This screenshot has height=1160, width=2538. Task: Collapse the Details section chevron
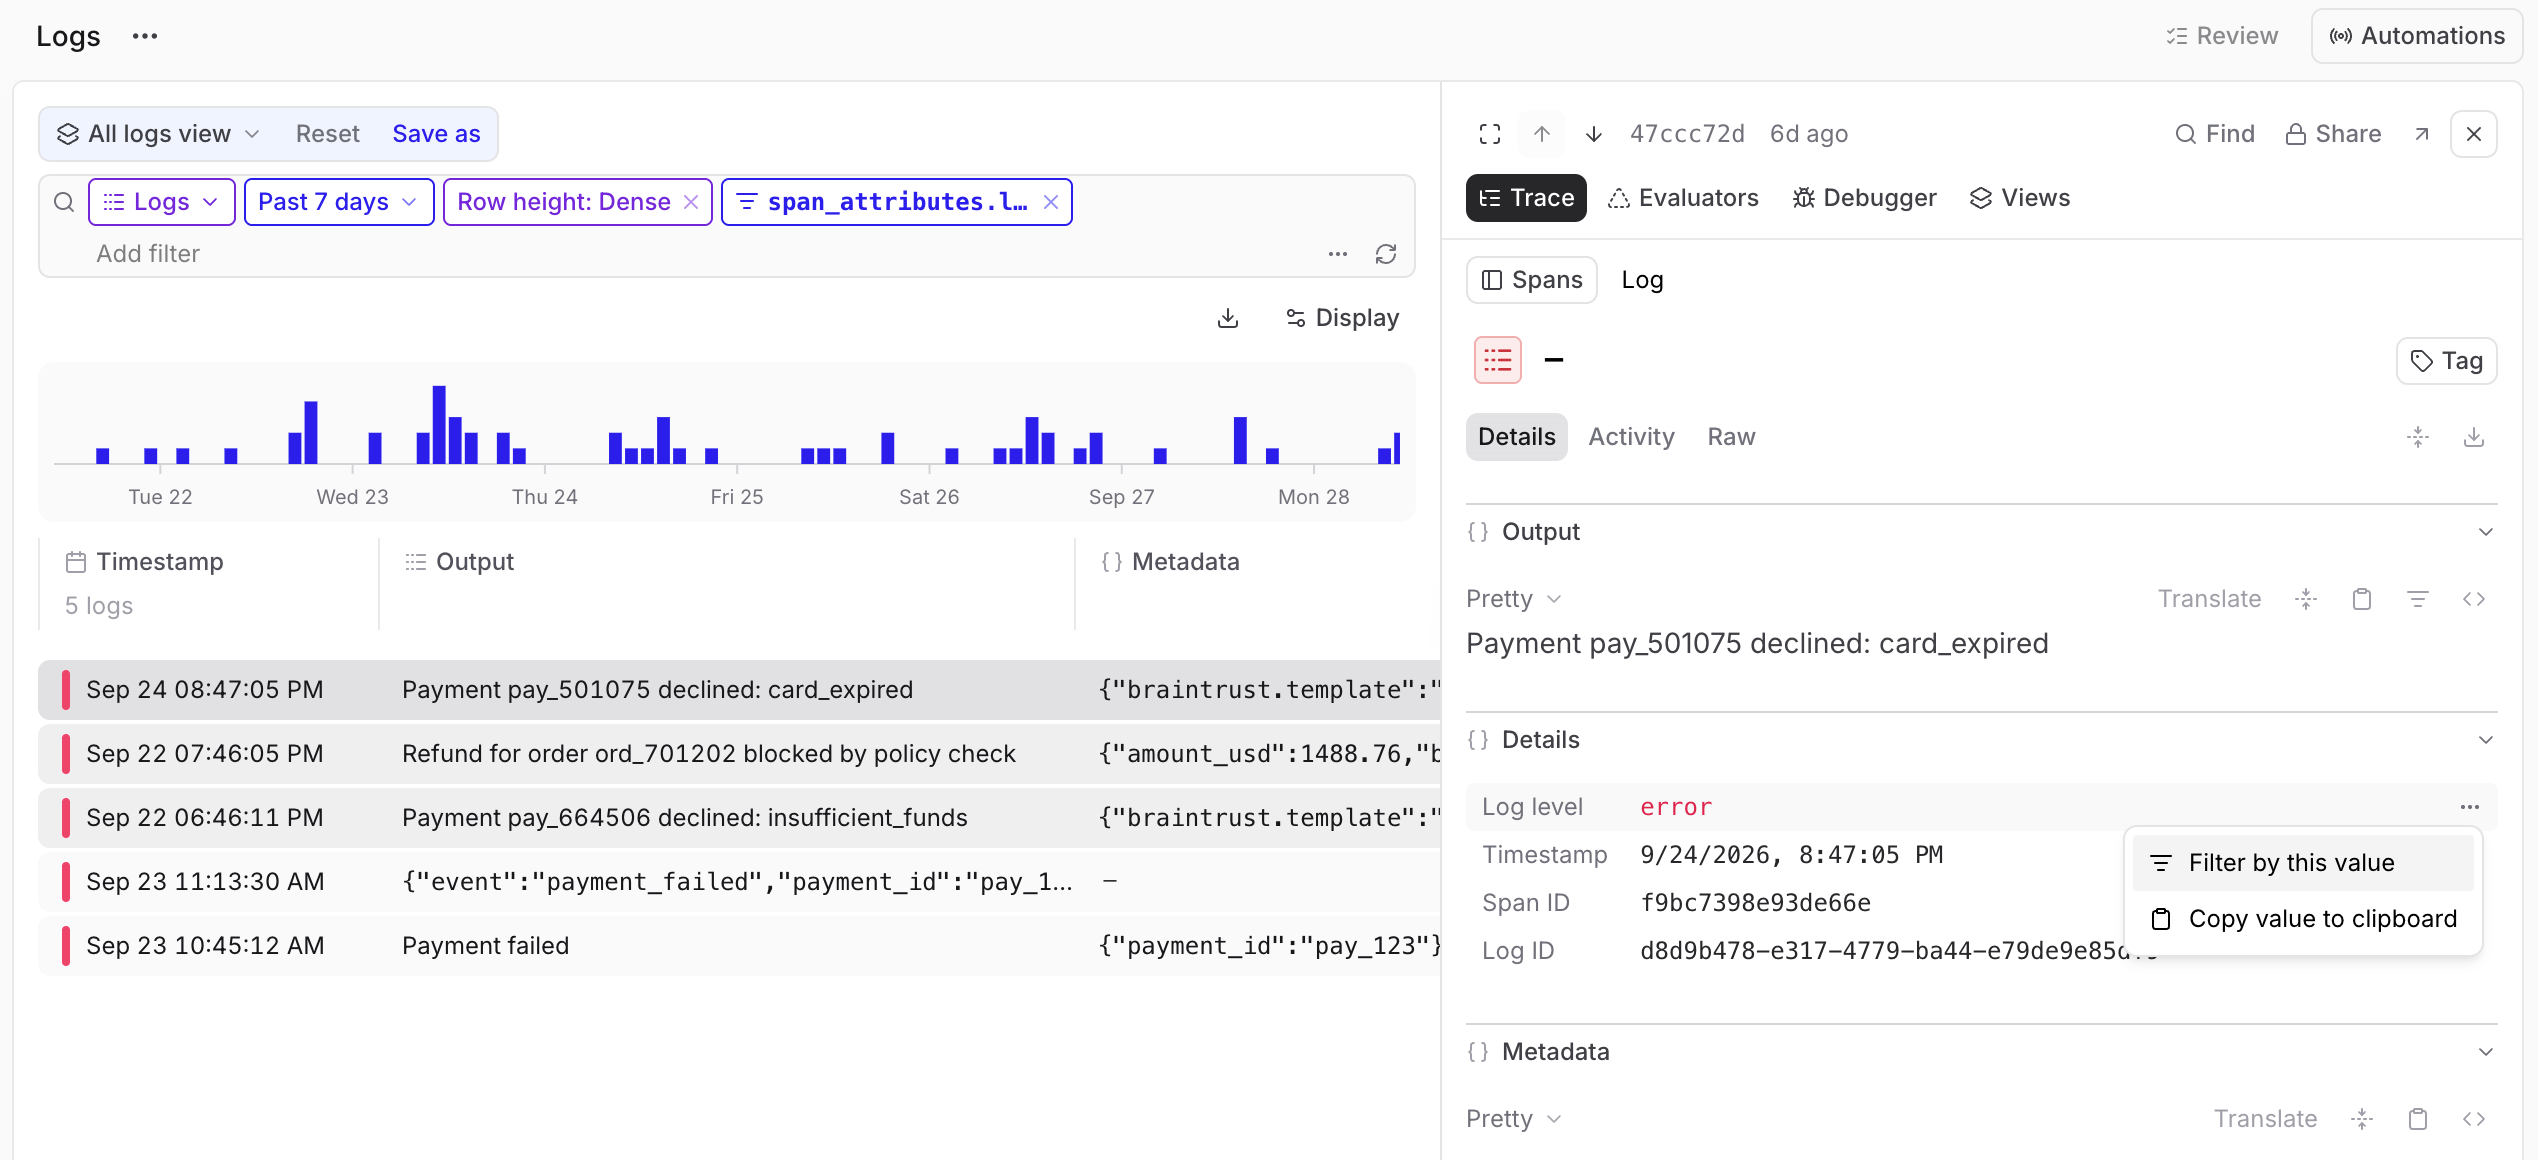click(x=2486, y=740)
